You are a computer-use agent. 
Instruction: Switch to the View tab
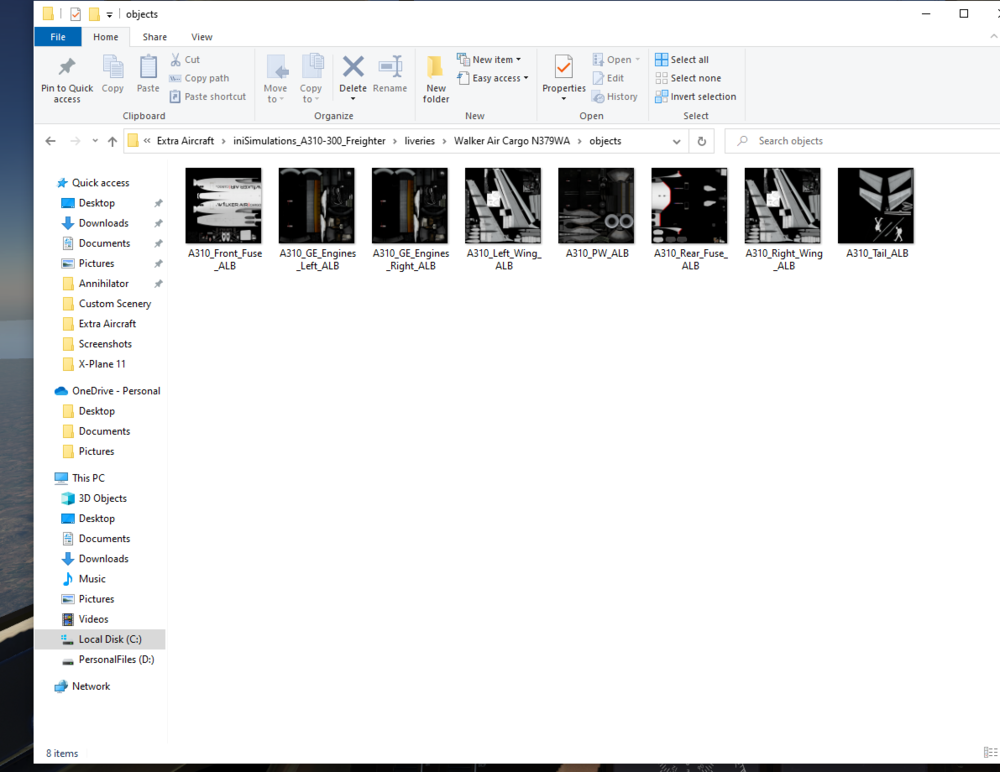(202, 36)
